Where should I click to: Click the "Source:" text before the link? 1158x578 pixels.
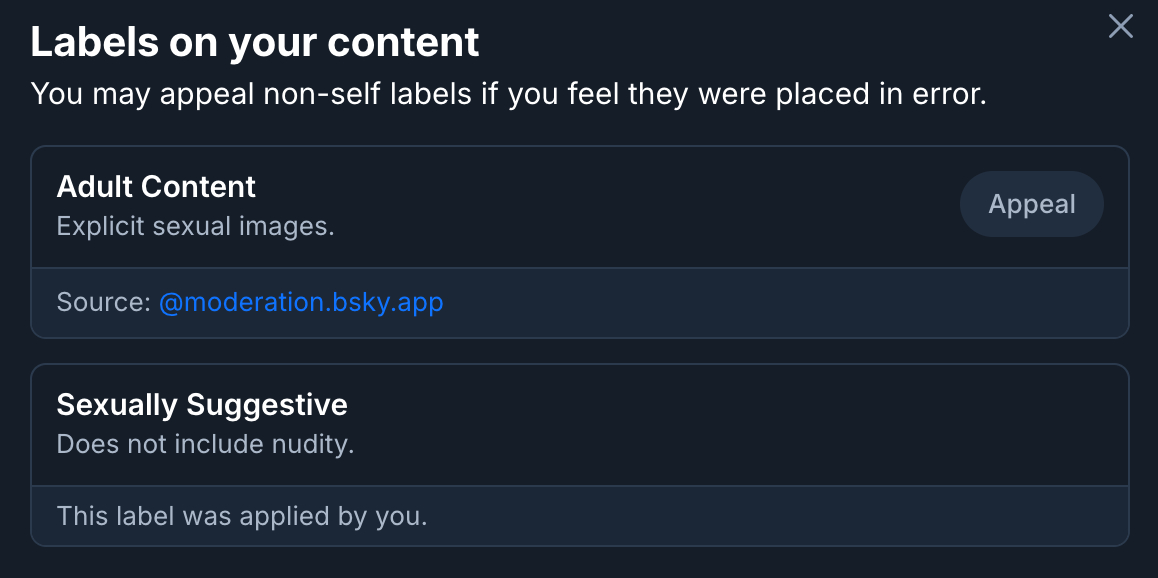[103, 302]
